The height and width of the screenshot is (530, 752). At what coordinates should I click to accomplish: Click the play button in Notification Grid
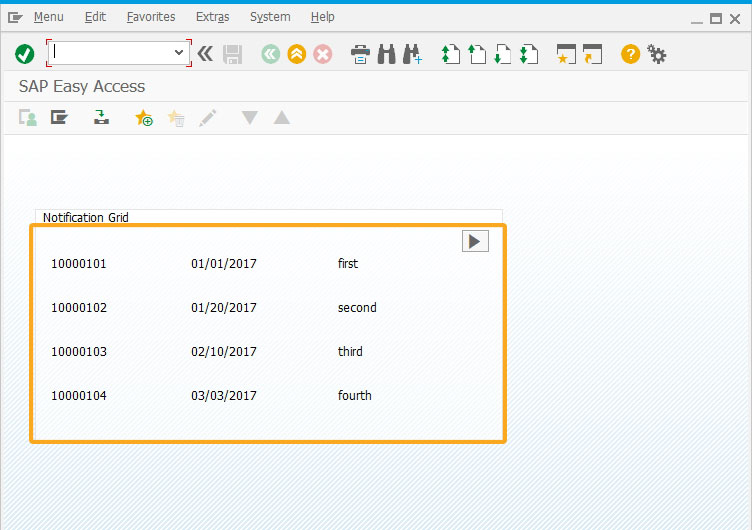(x=475, y=241)
